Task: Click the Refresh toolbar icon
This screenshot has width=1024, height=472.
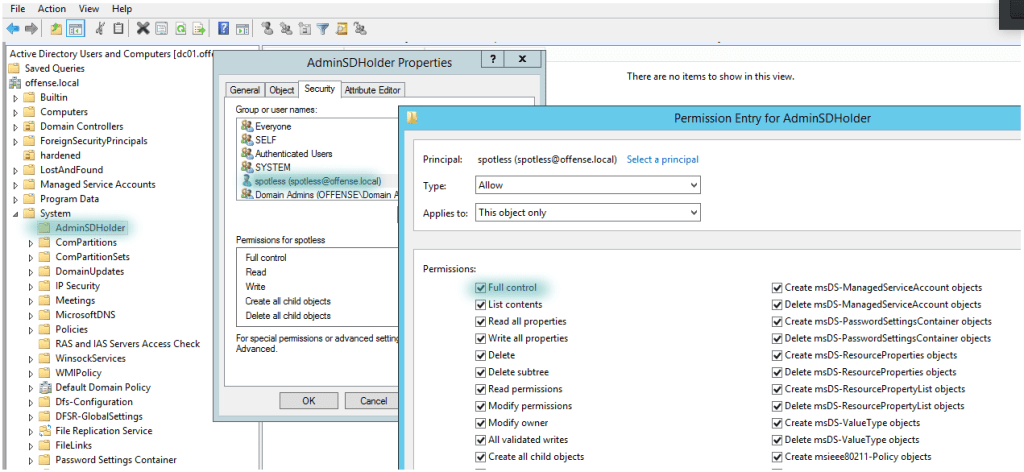Action: coord(181,28)
